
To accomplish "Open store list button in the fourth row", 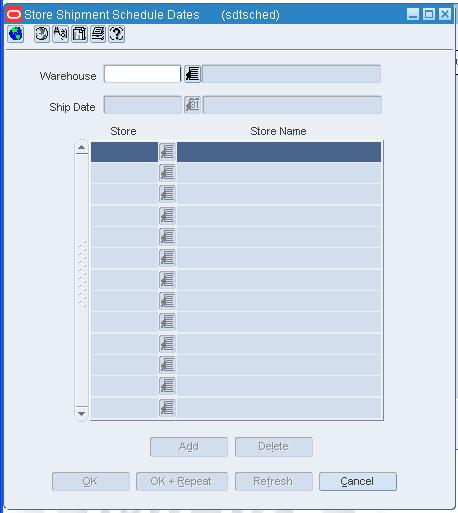I will (x=167, y=216).
